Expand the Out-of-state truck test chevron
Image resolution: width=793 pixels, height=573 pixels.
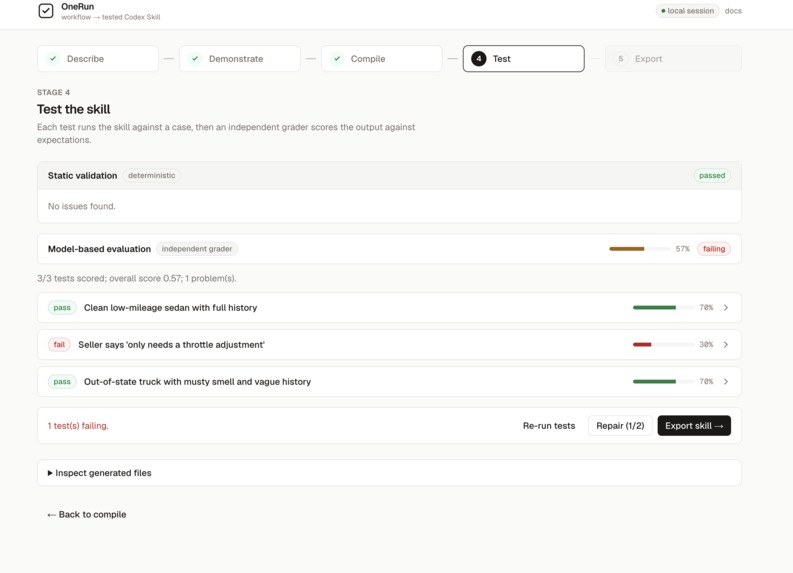[x=726, y=381]
